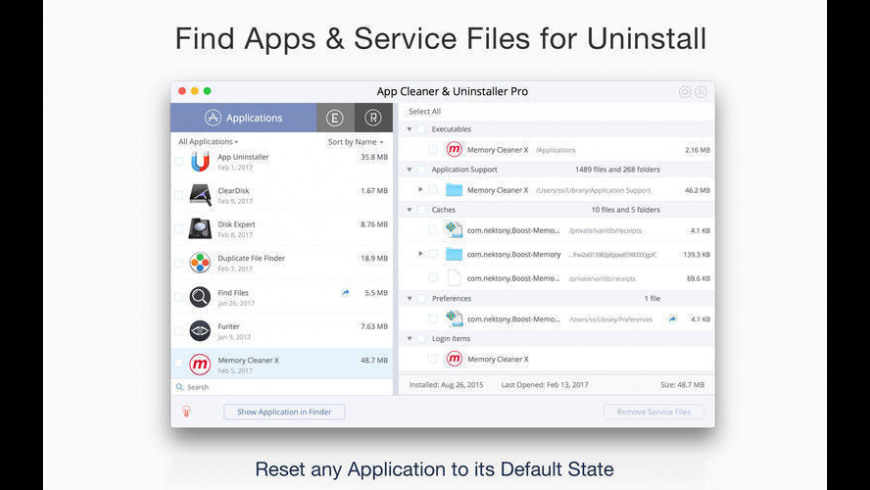Click the App Uninstaller magnet icon
870x490 pixels.
tap(200, 161)
